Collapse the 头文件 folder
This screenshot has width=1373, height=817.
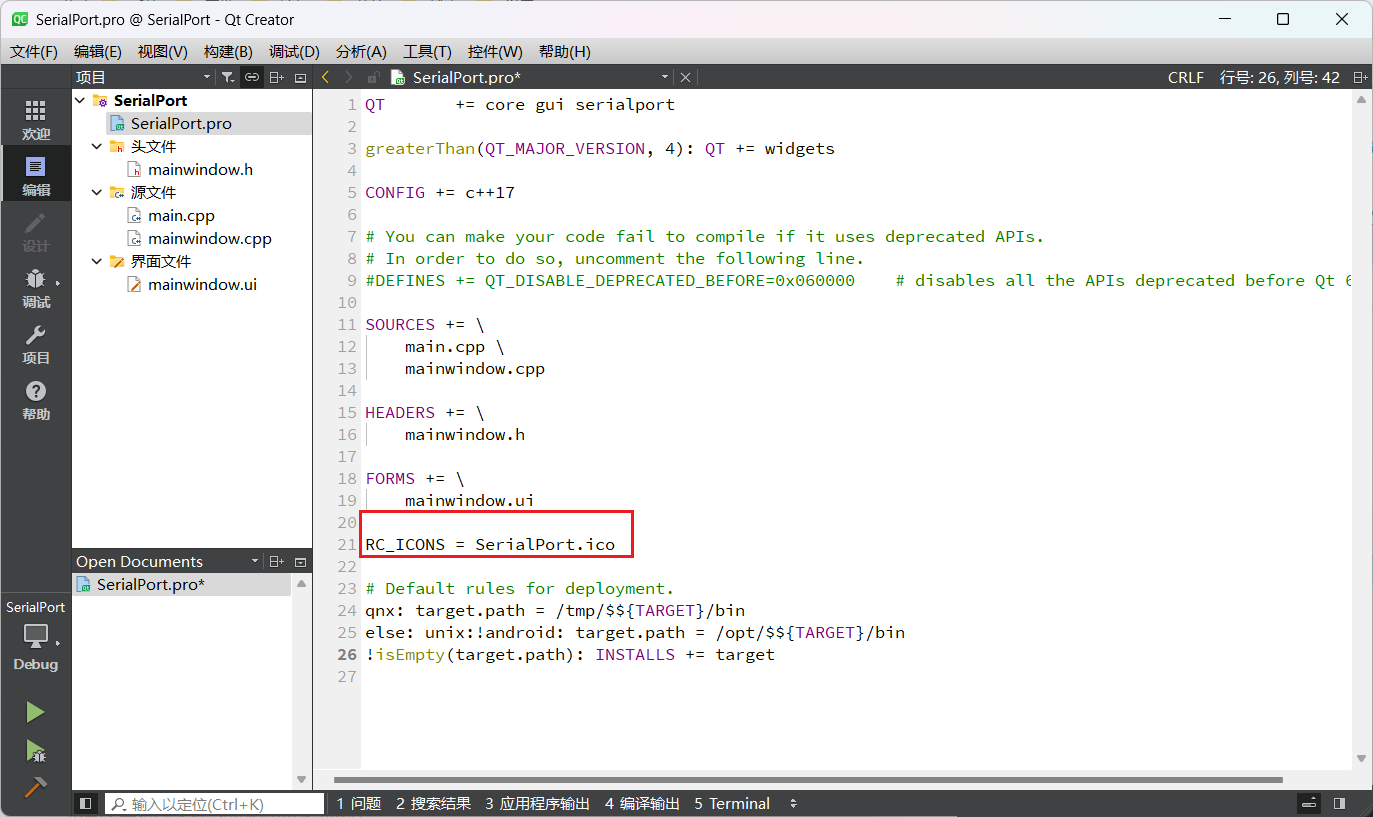tap(97, 146)
